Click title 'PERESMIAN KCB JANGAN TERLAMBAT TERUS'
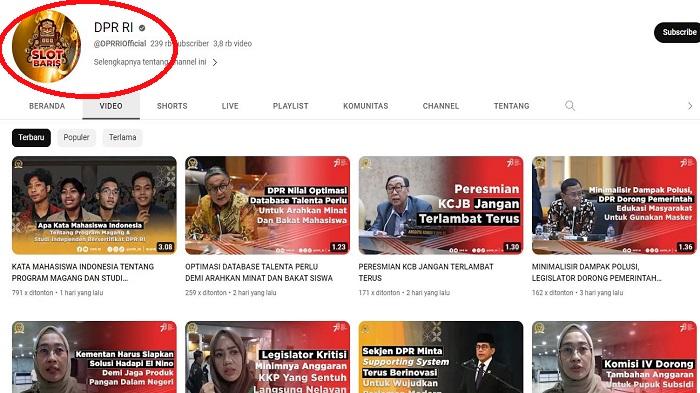Screen dimensions: 700x393 [x=426, y=272]
